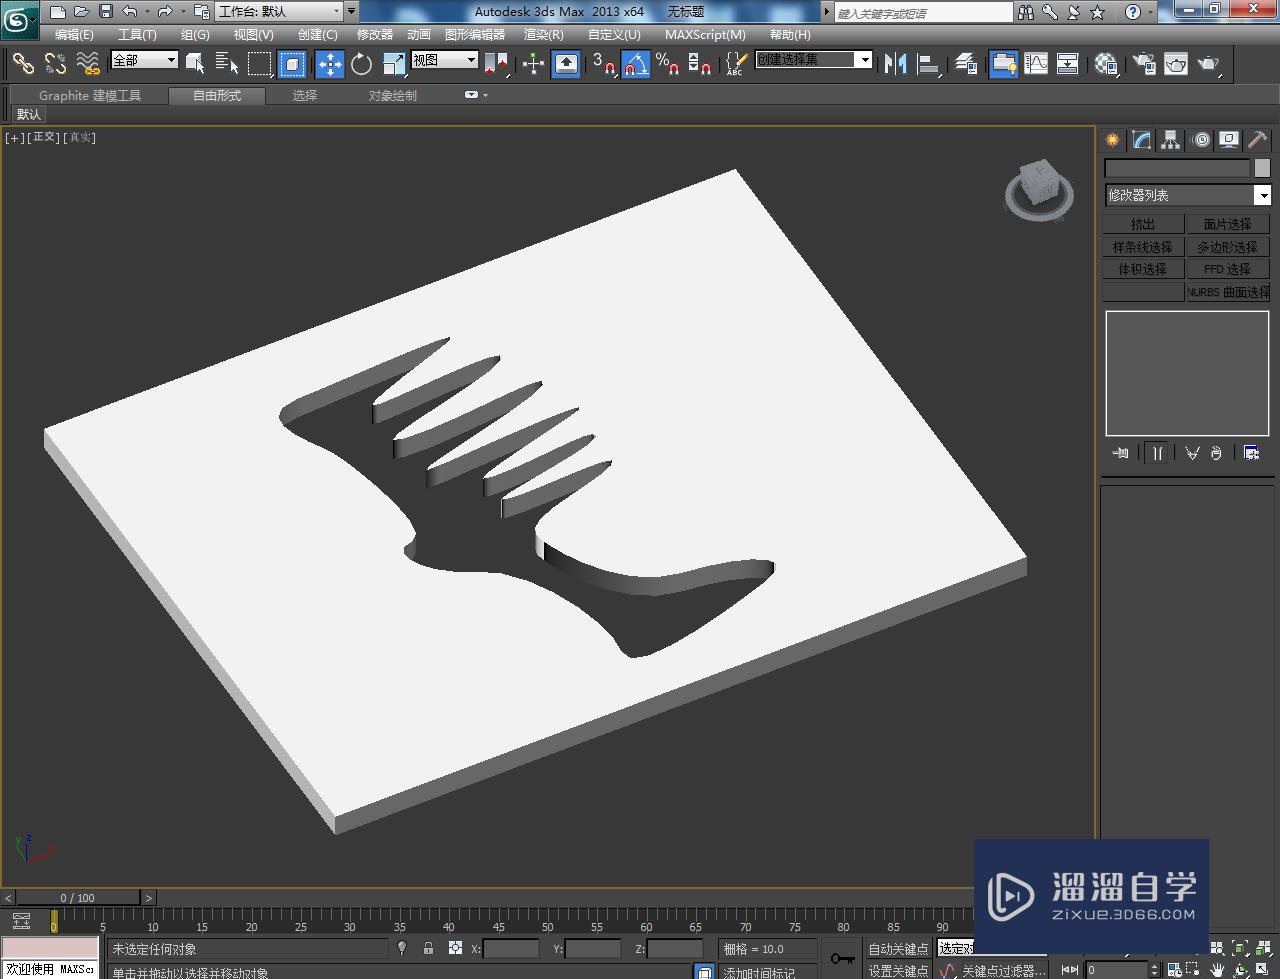The height and width of the screenshot is (979, 1280).
Task: Toggle the Angle Snap button
Action: coord(636,64)
